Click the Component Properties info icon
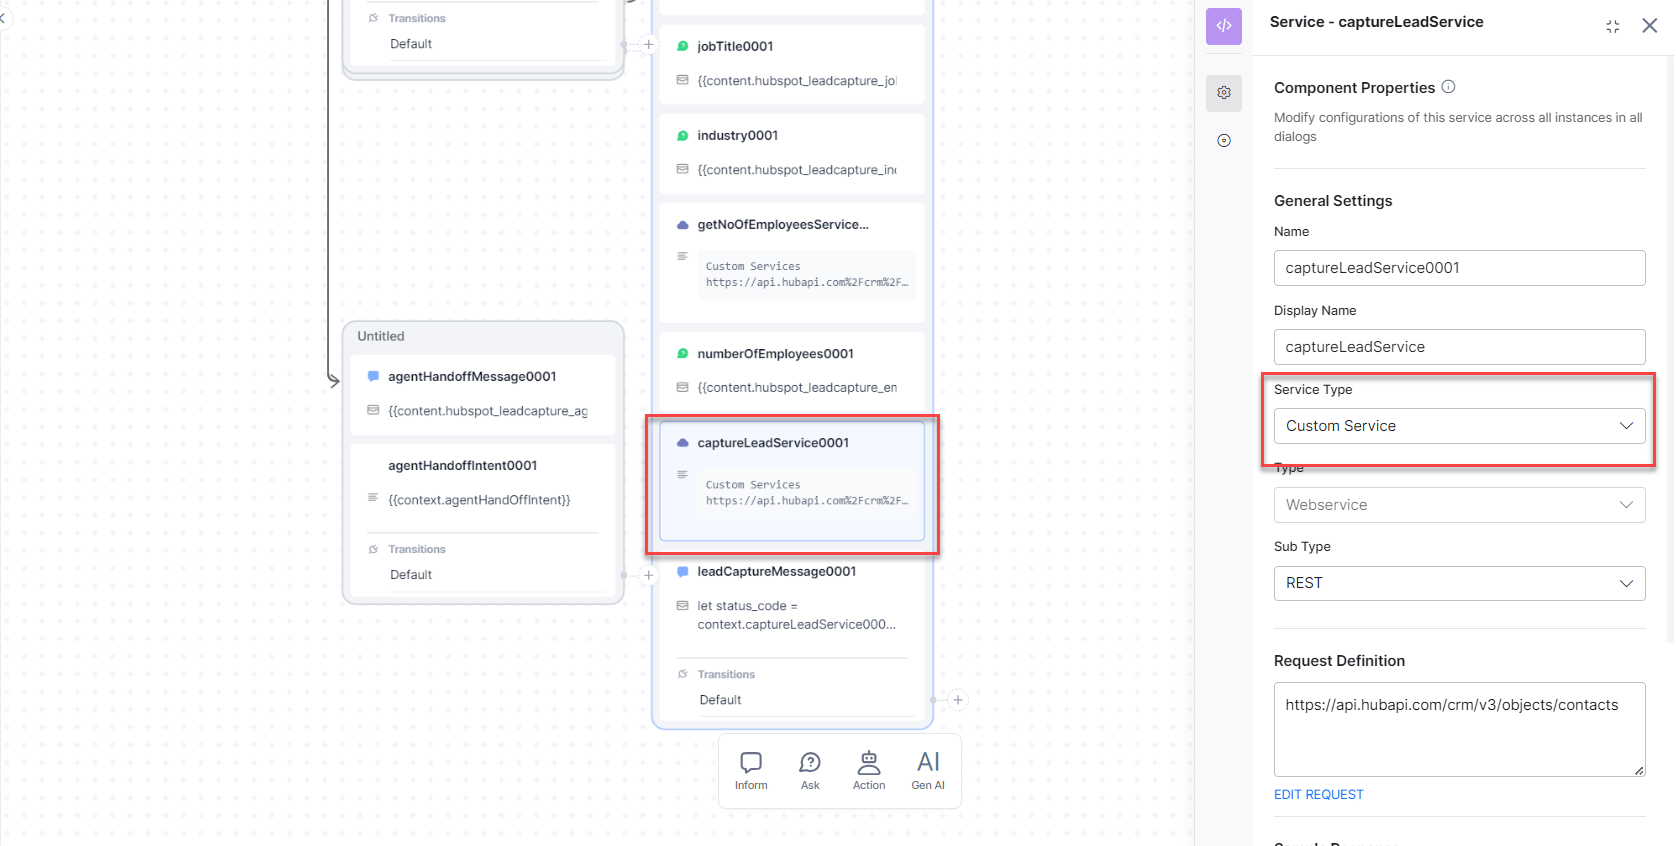 [1448, 87]
